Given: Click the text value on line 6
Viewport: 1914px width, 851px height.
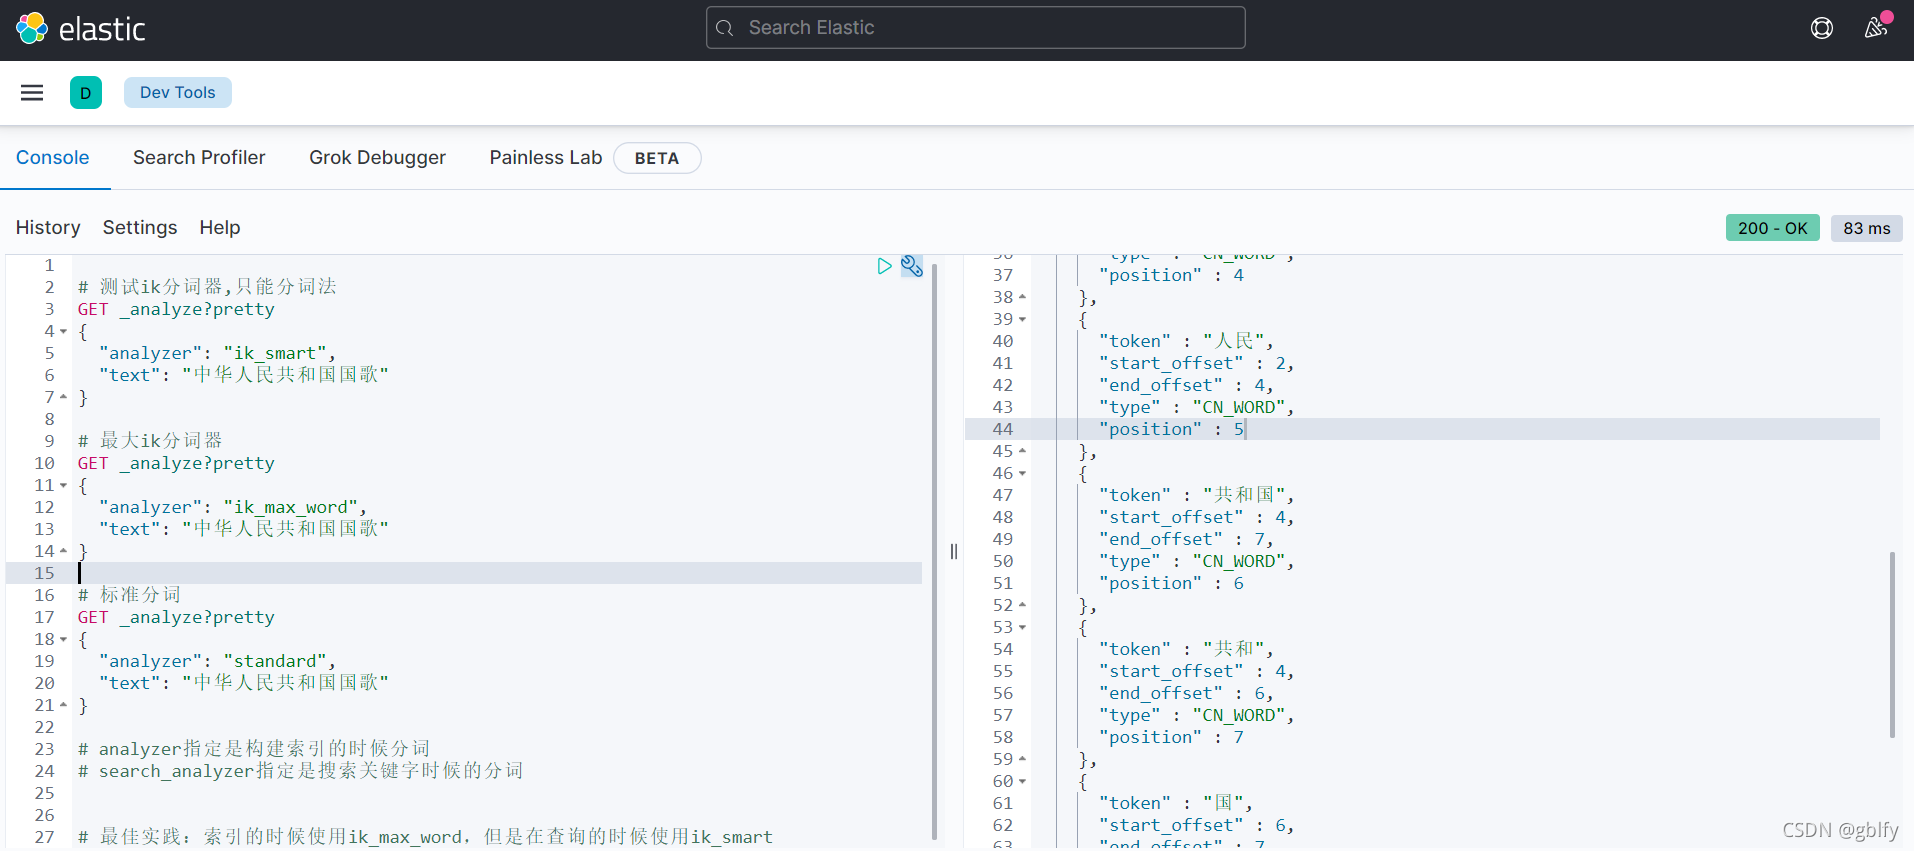Looking at the screenshot, I should [x=285, y=375].
